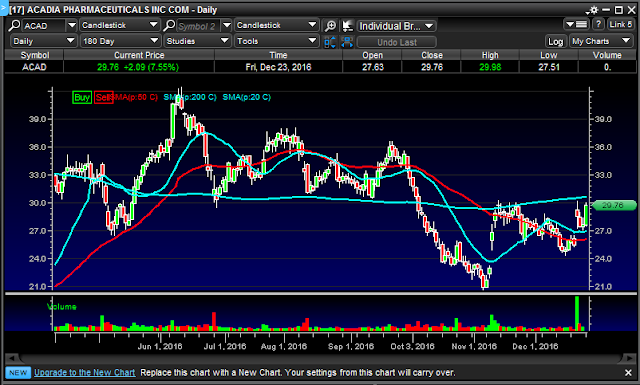Click the NEW badge in banner
Viewport: 640px width, 385px height.
point(18,372)
